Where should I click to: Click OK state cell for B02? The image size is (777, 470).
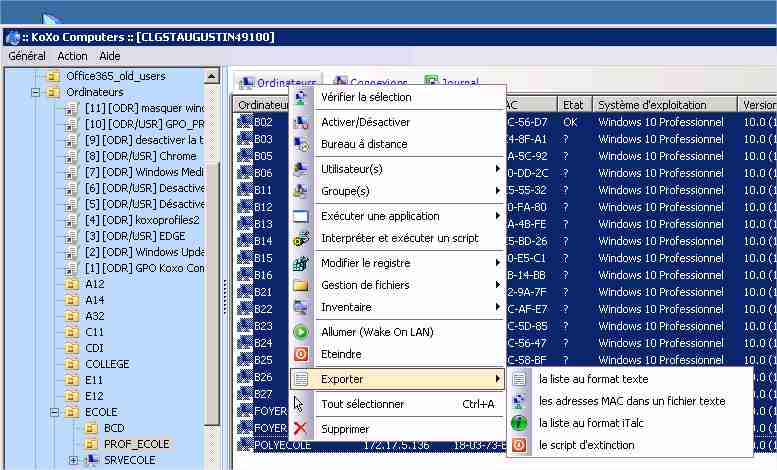tap(570, 122)
